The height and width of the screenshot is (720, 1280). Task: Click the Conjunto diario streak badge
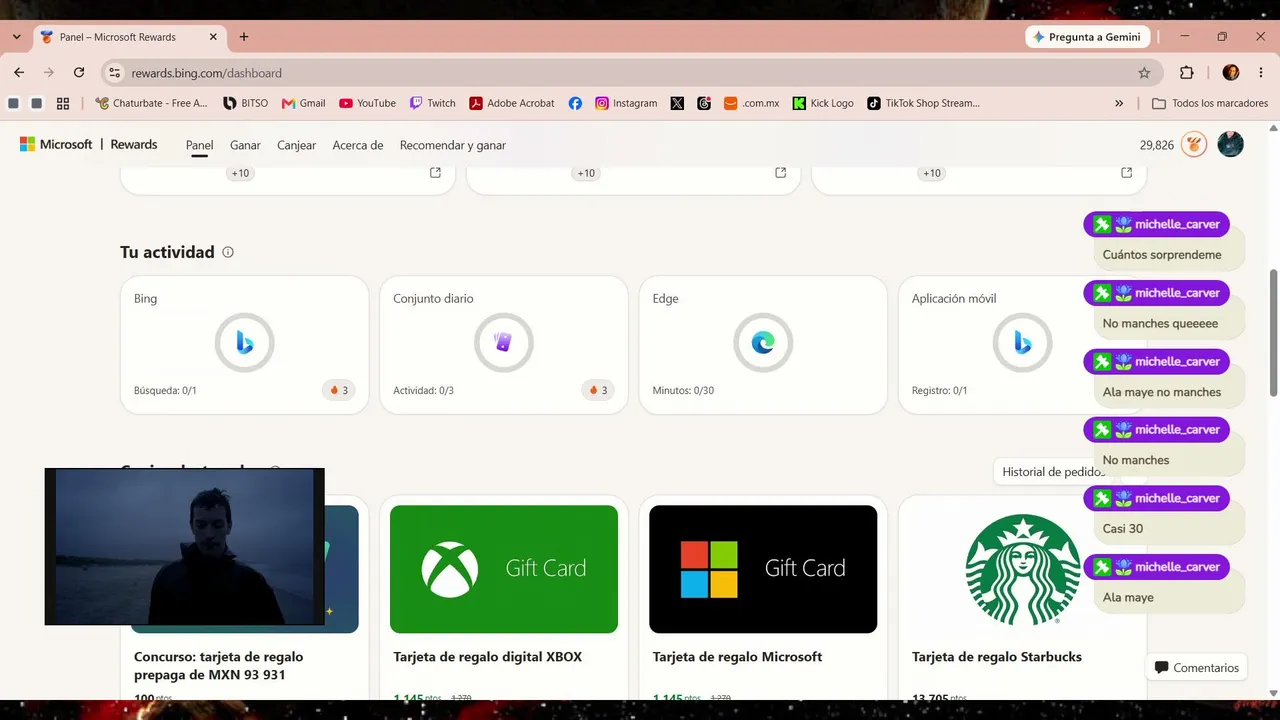click(x=598, y=390)
